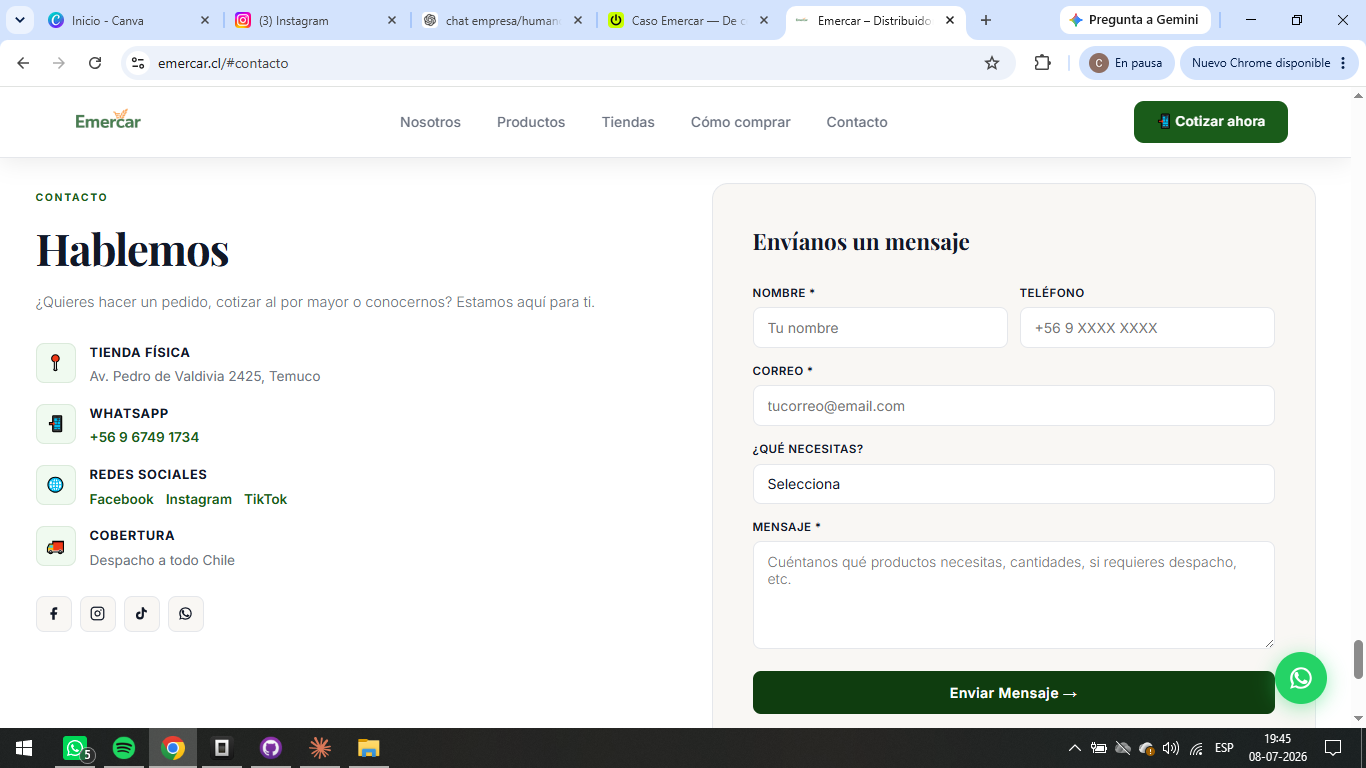Click browser forward arrow
This screenshot has width=1366, height=768.
point(59,63)
